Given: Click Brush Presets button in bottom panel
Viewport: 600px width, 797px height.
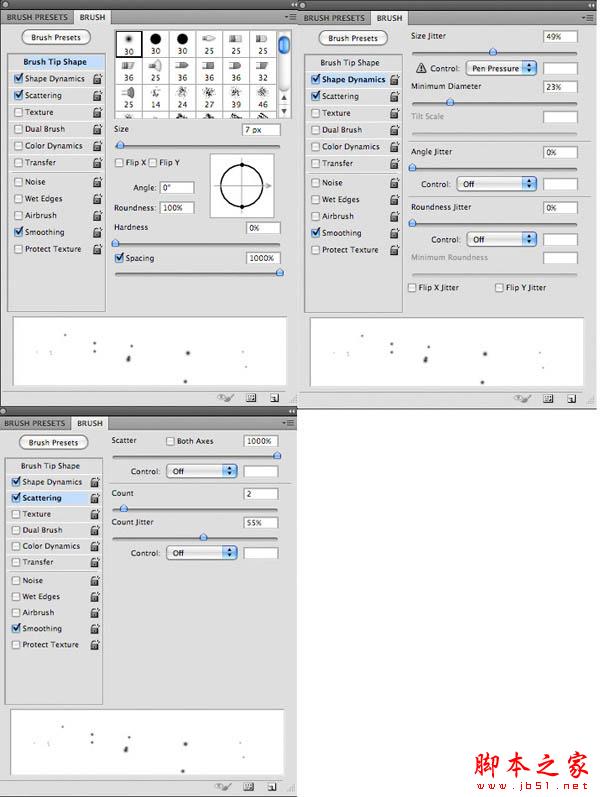Looking at the screenshot, I should (x=53, y=443).
